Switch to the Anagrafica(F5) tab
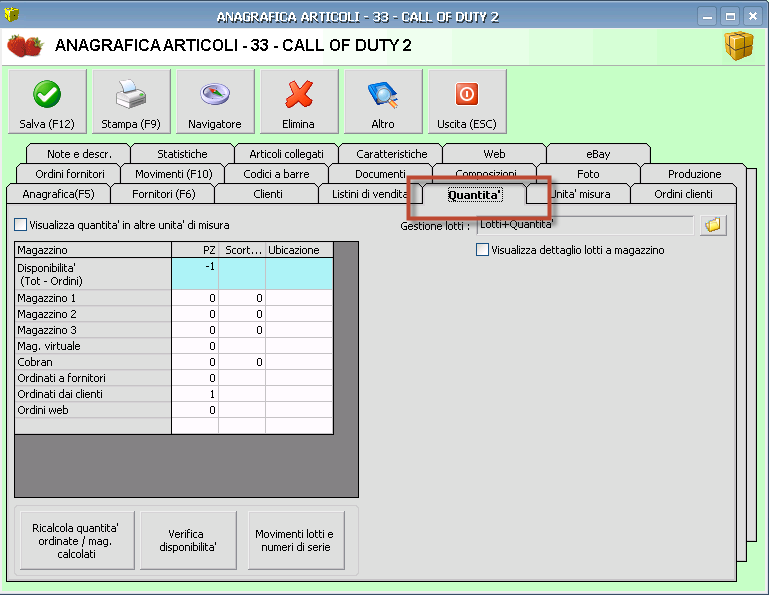Screen dimensions: 769x595 pyautogui.click(x=58, y=194)
